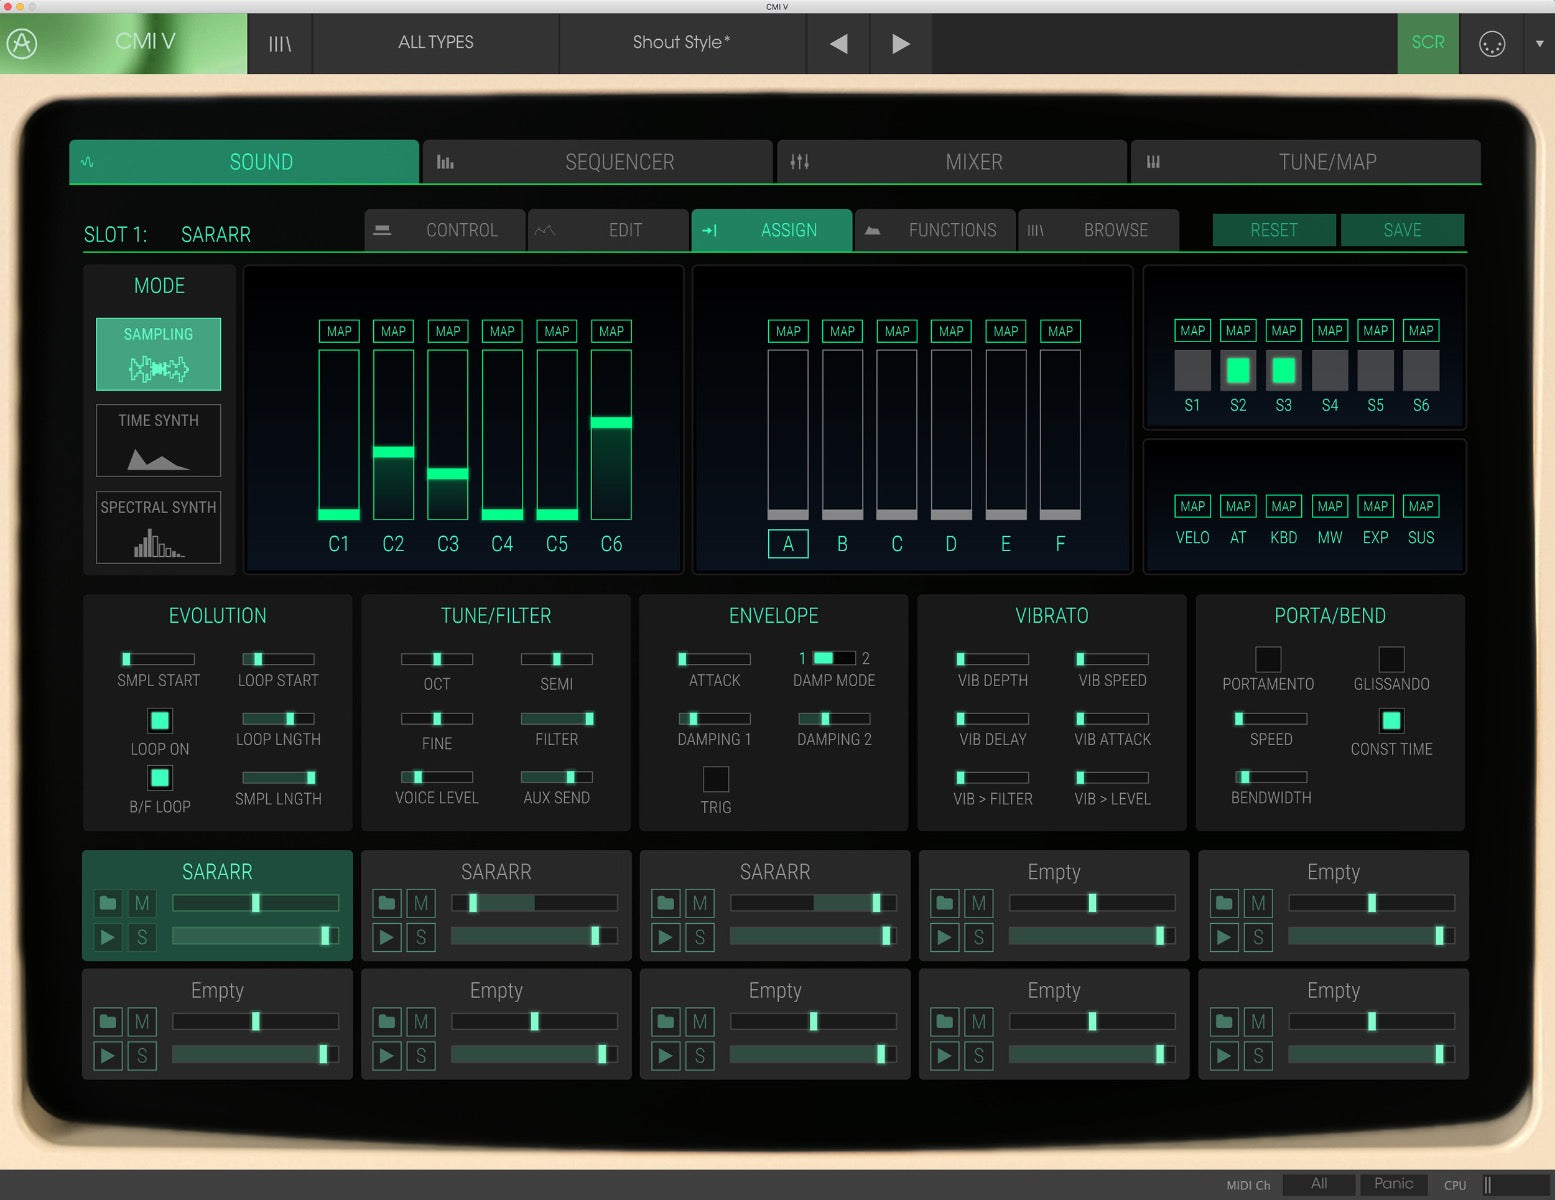Viewport: 1555px width, 1200px height.
Task: Open folder for the fourth slot (Empty)
Action: click(945, 904)
